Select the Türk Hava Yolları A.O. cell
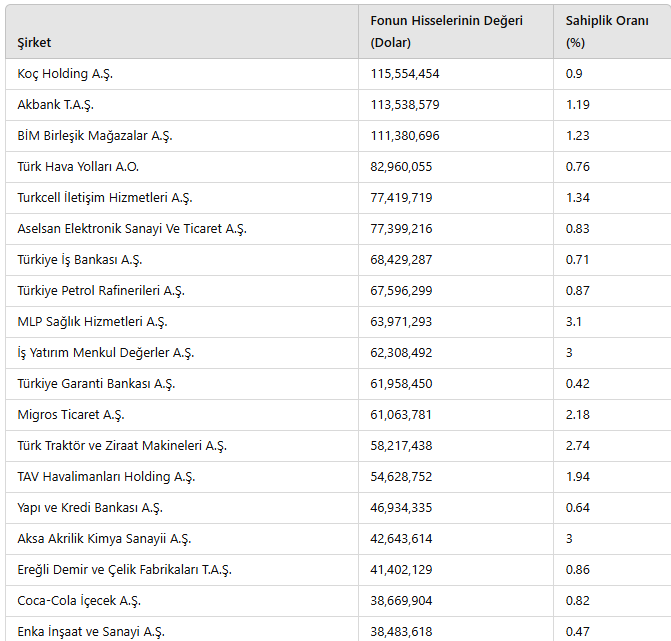The image size is (671, 641). (78, 167)
